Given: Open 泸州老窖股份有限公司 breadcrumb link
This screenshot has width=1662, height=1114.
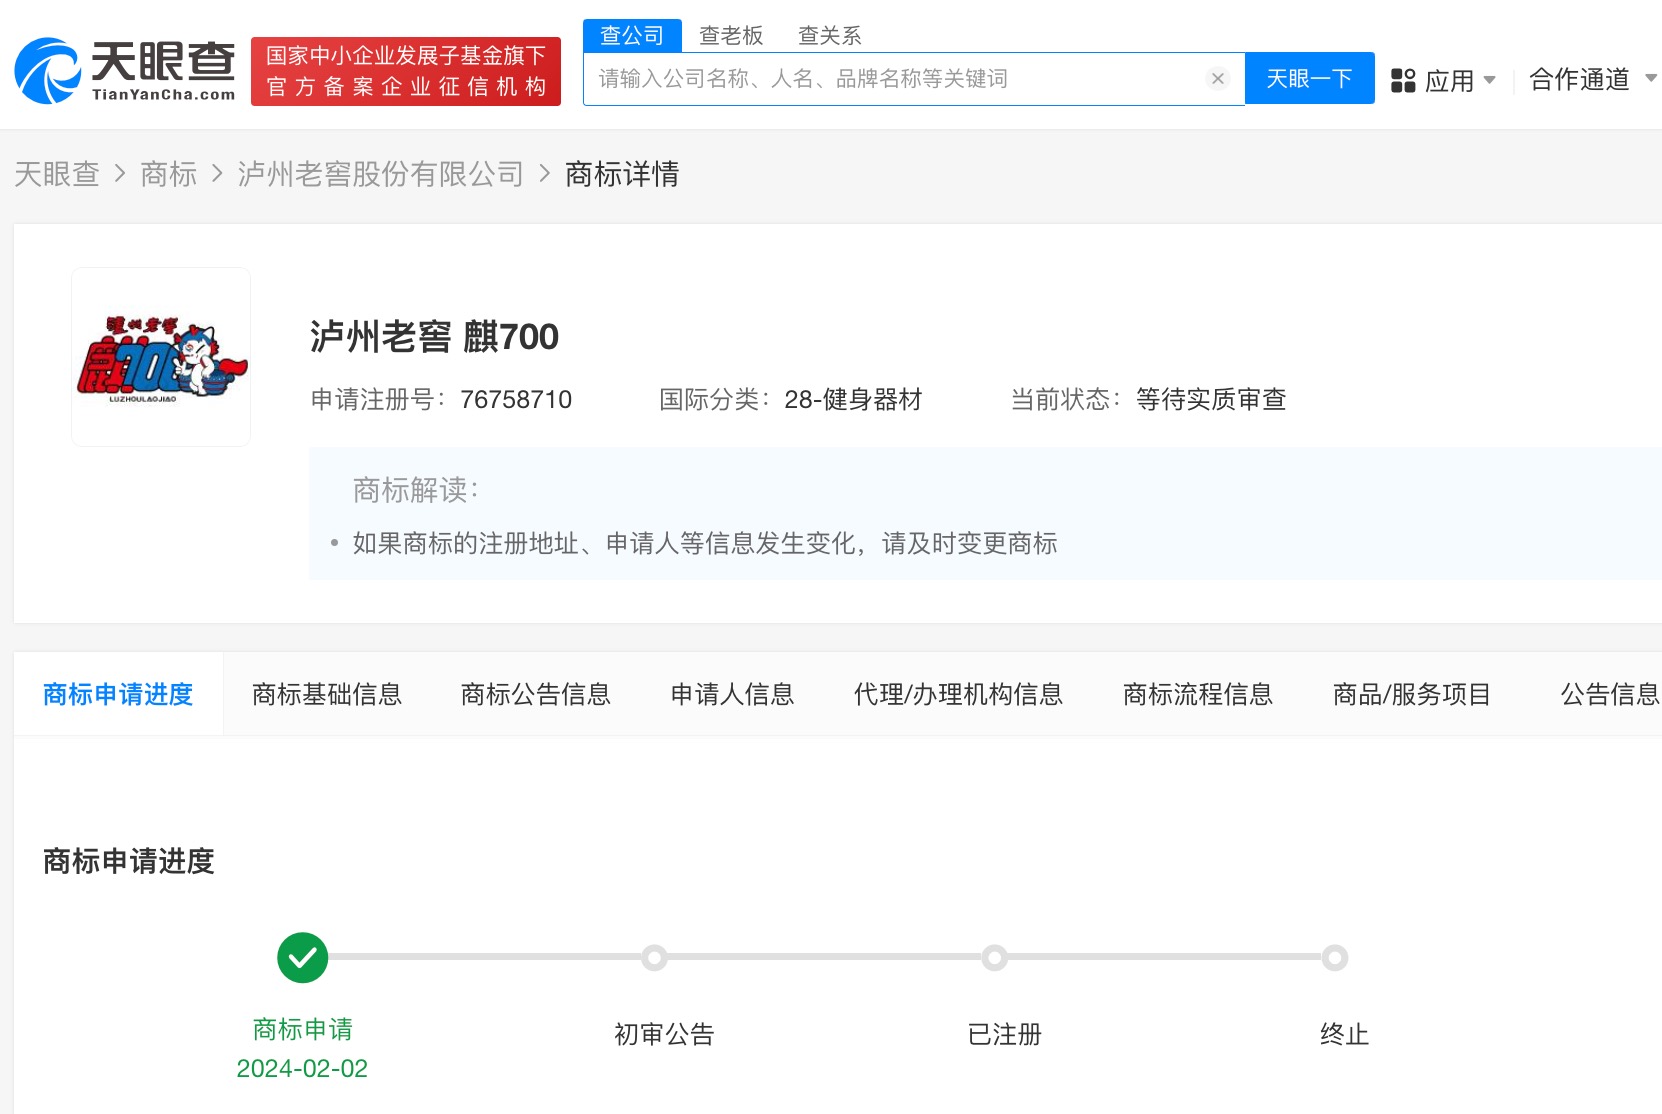Looking at the screenshot, I should (x=381, y=174).
